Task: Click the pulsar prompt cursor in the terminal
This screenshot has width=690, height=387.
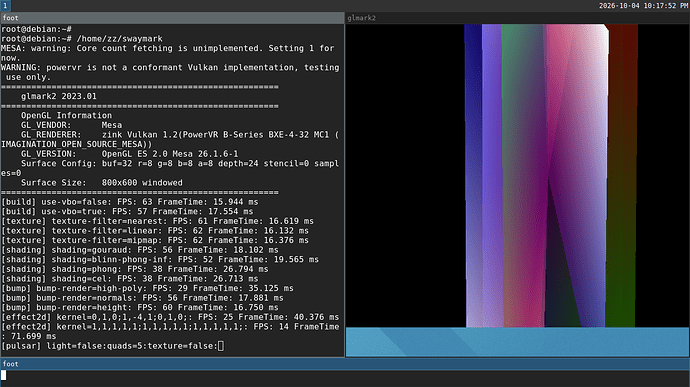Action: (x=221, y=346)
